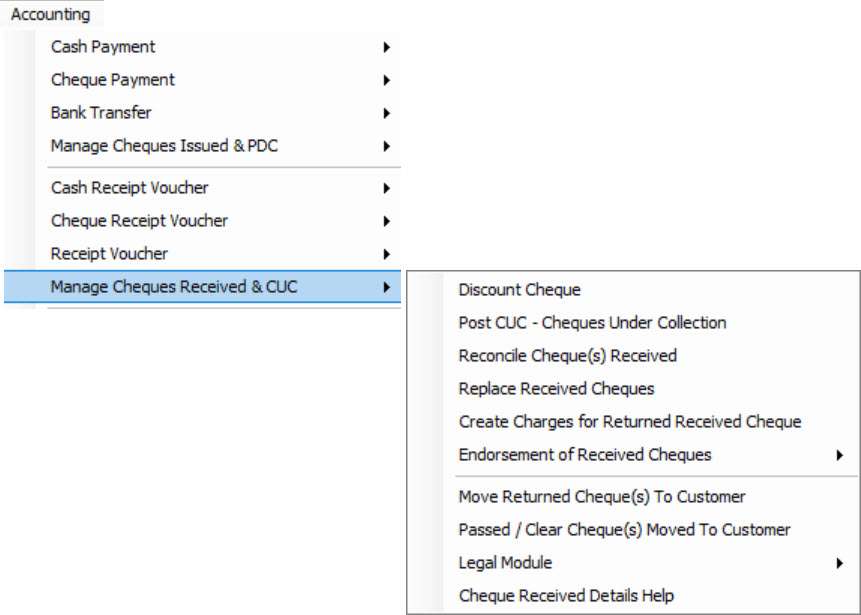This screenshot has width=861, height=615.
Task: Expand Legal Module submenu arrow
Action: pos(839,563)
